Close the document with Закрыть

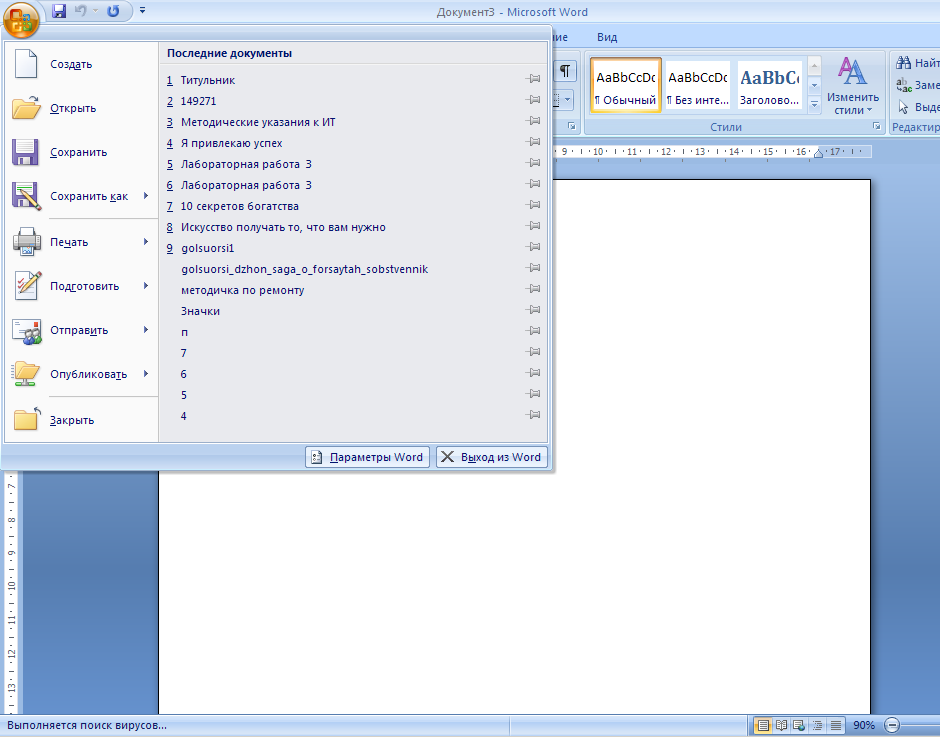(x=26, y=420)
